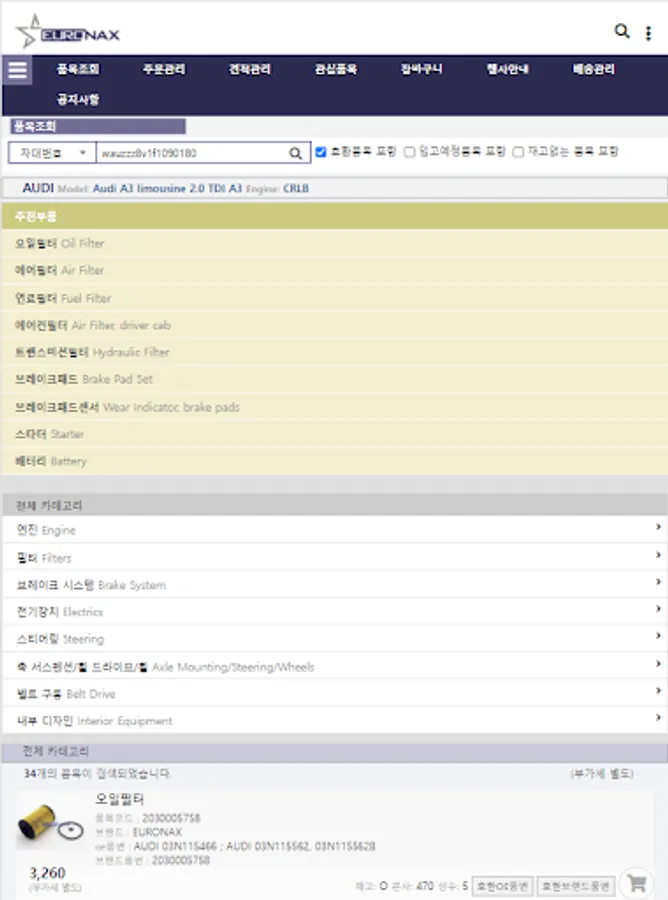Select Wear Indicator, brake pads part
668x900 pixels.
coord(334,407)
